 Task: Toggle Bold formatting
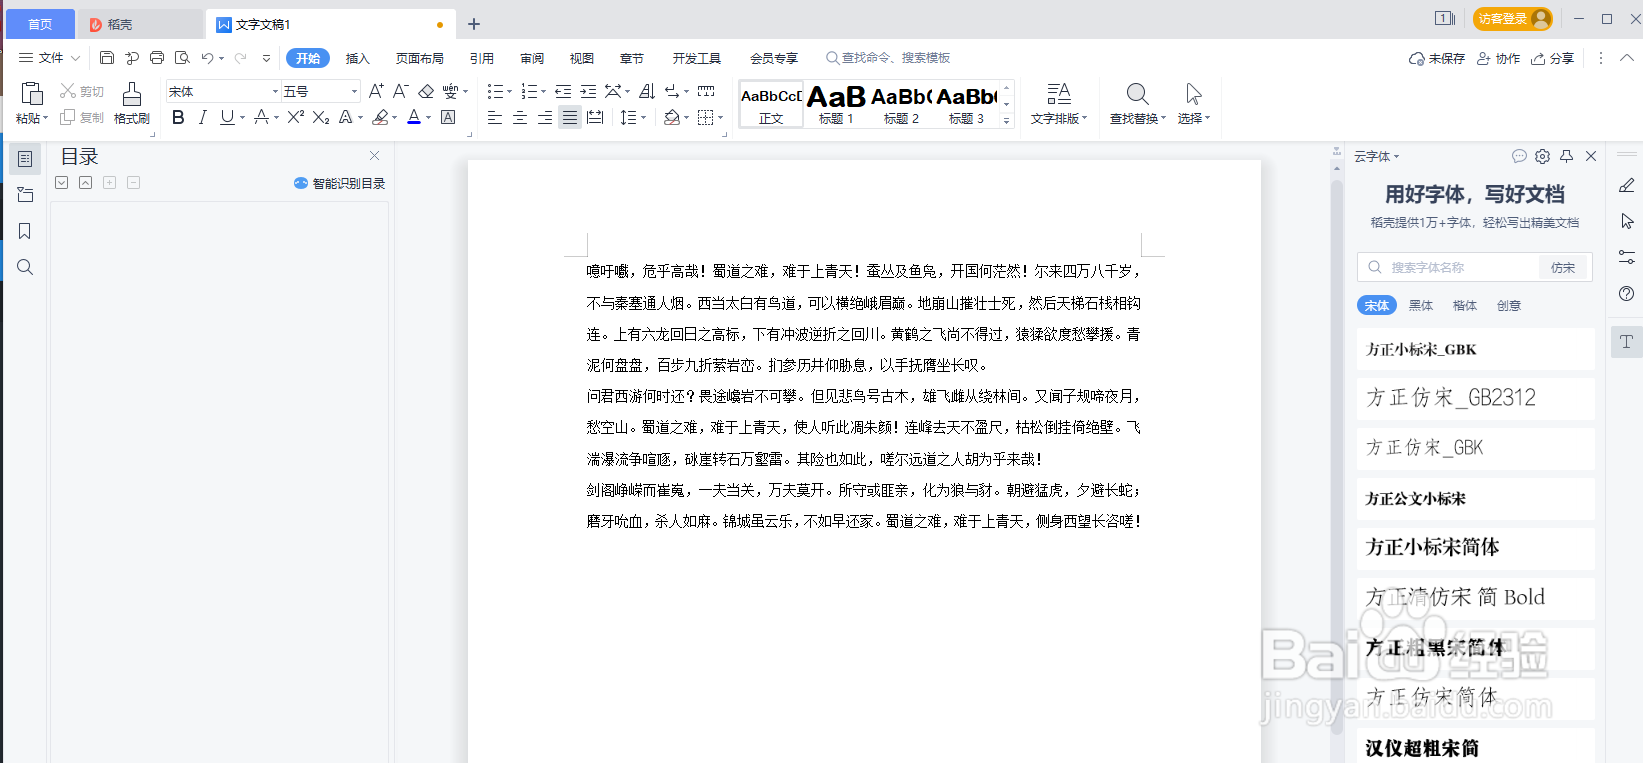[x=178, y=117]
